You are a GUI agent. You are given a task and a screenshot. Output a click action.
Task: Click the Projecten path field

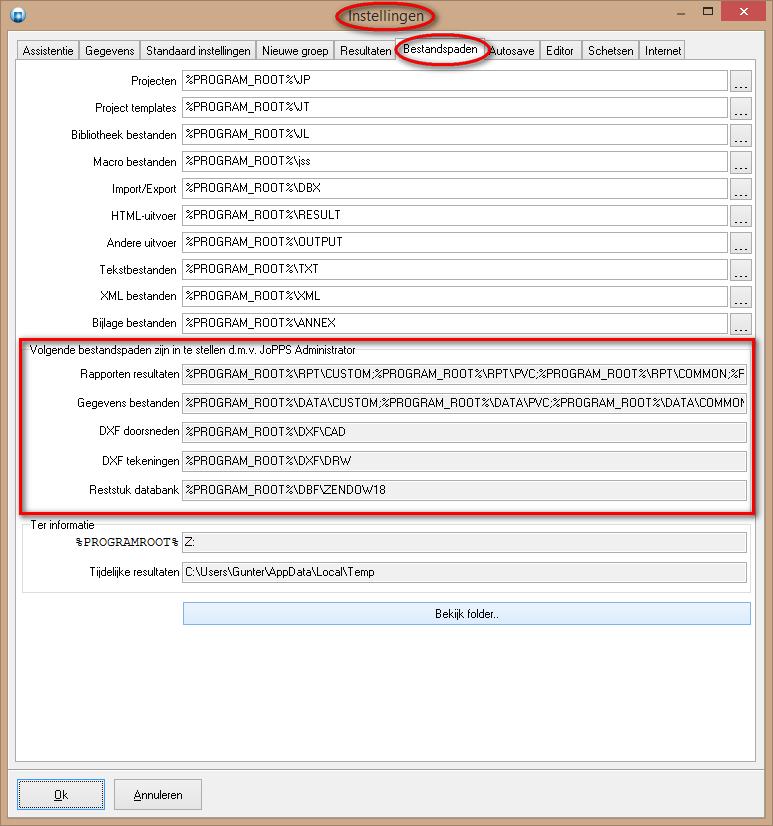tap(455, 80)
